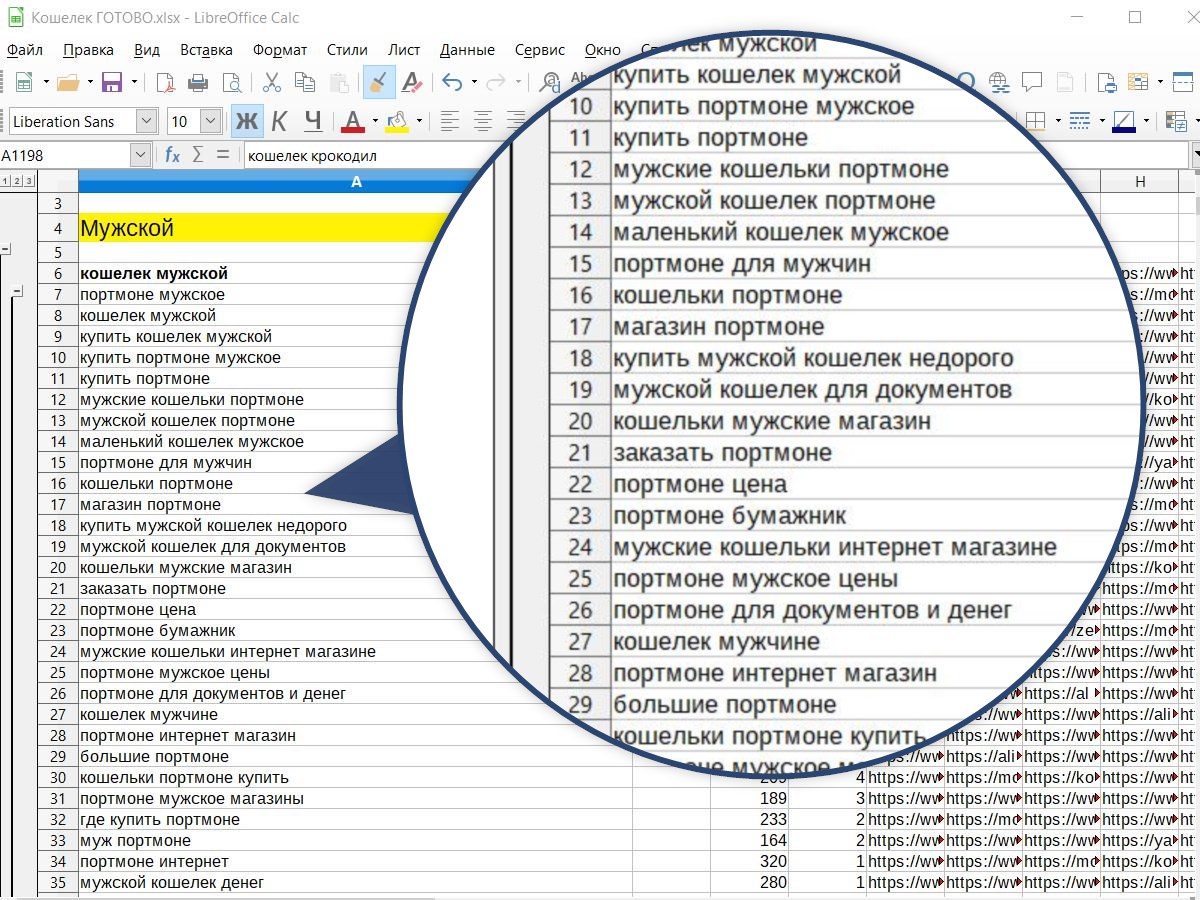Toggle Clone Formatting paintbrush
This screenshot has height=900, width=1200.
click(x=379, y=82)
